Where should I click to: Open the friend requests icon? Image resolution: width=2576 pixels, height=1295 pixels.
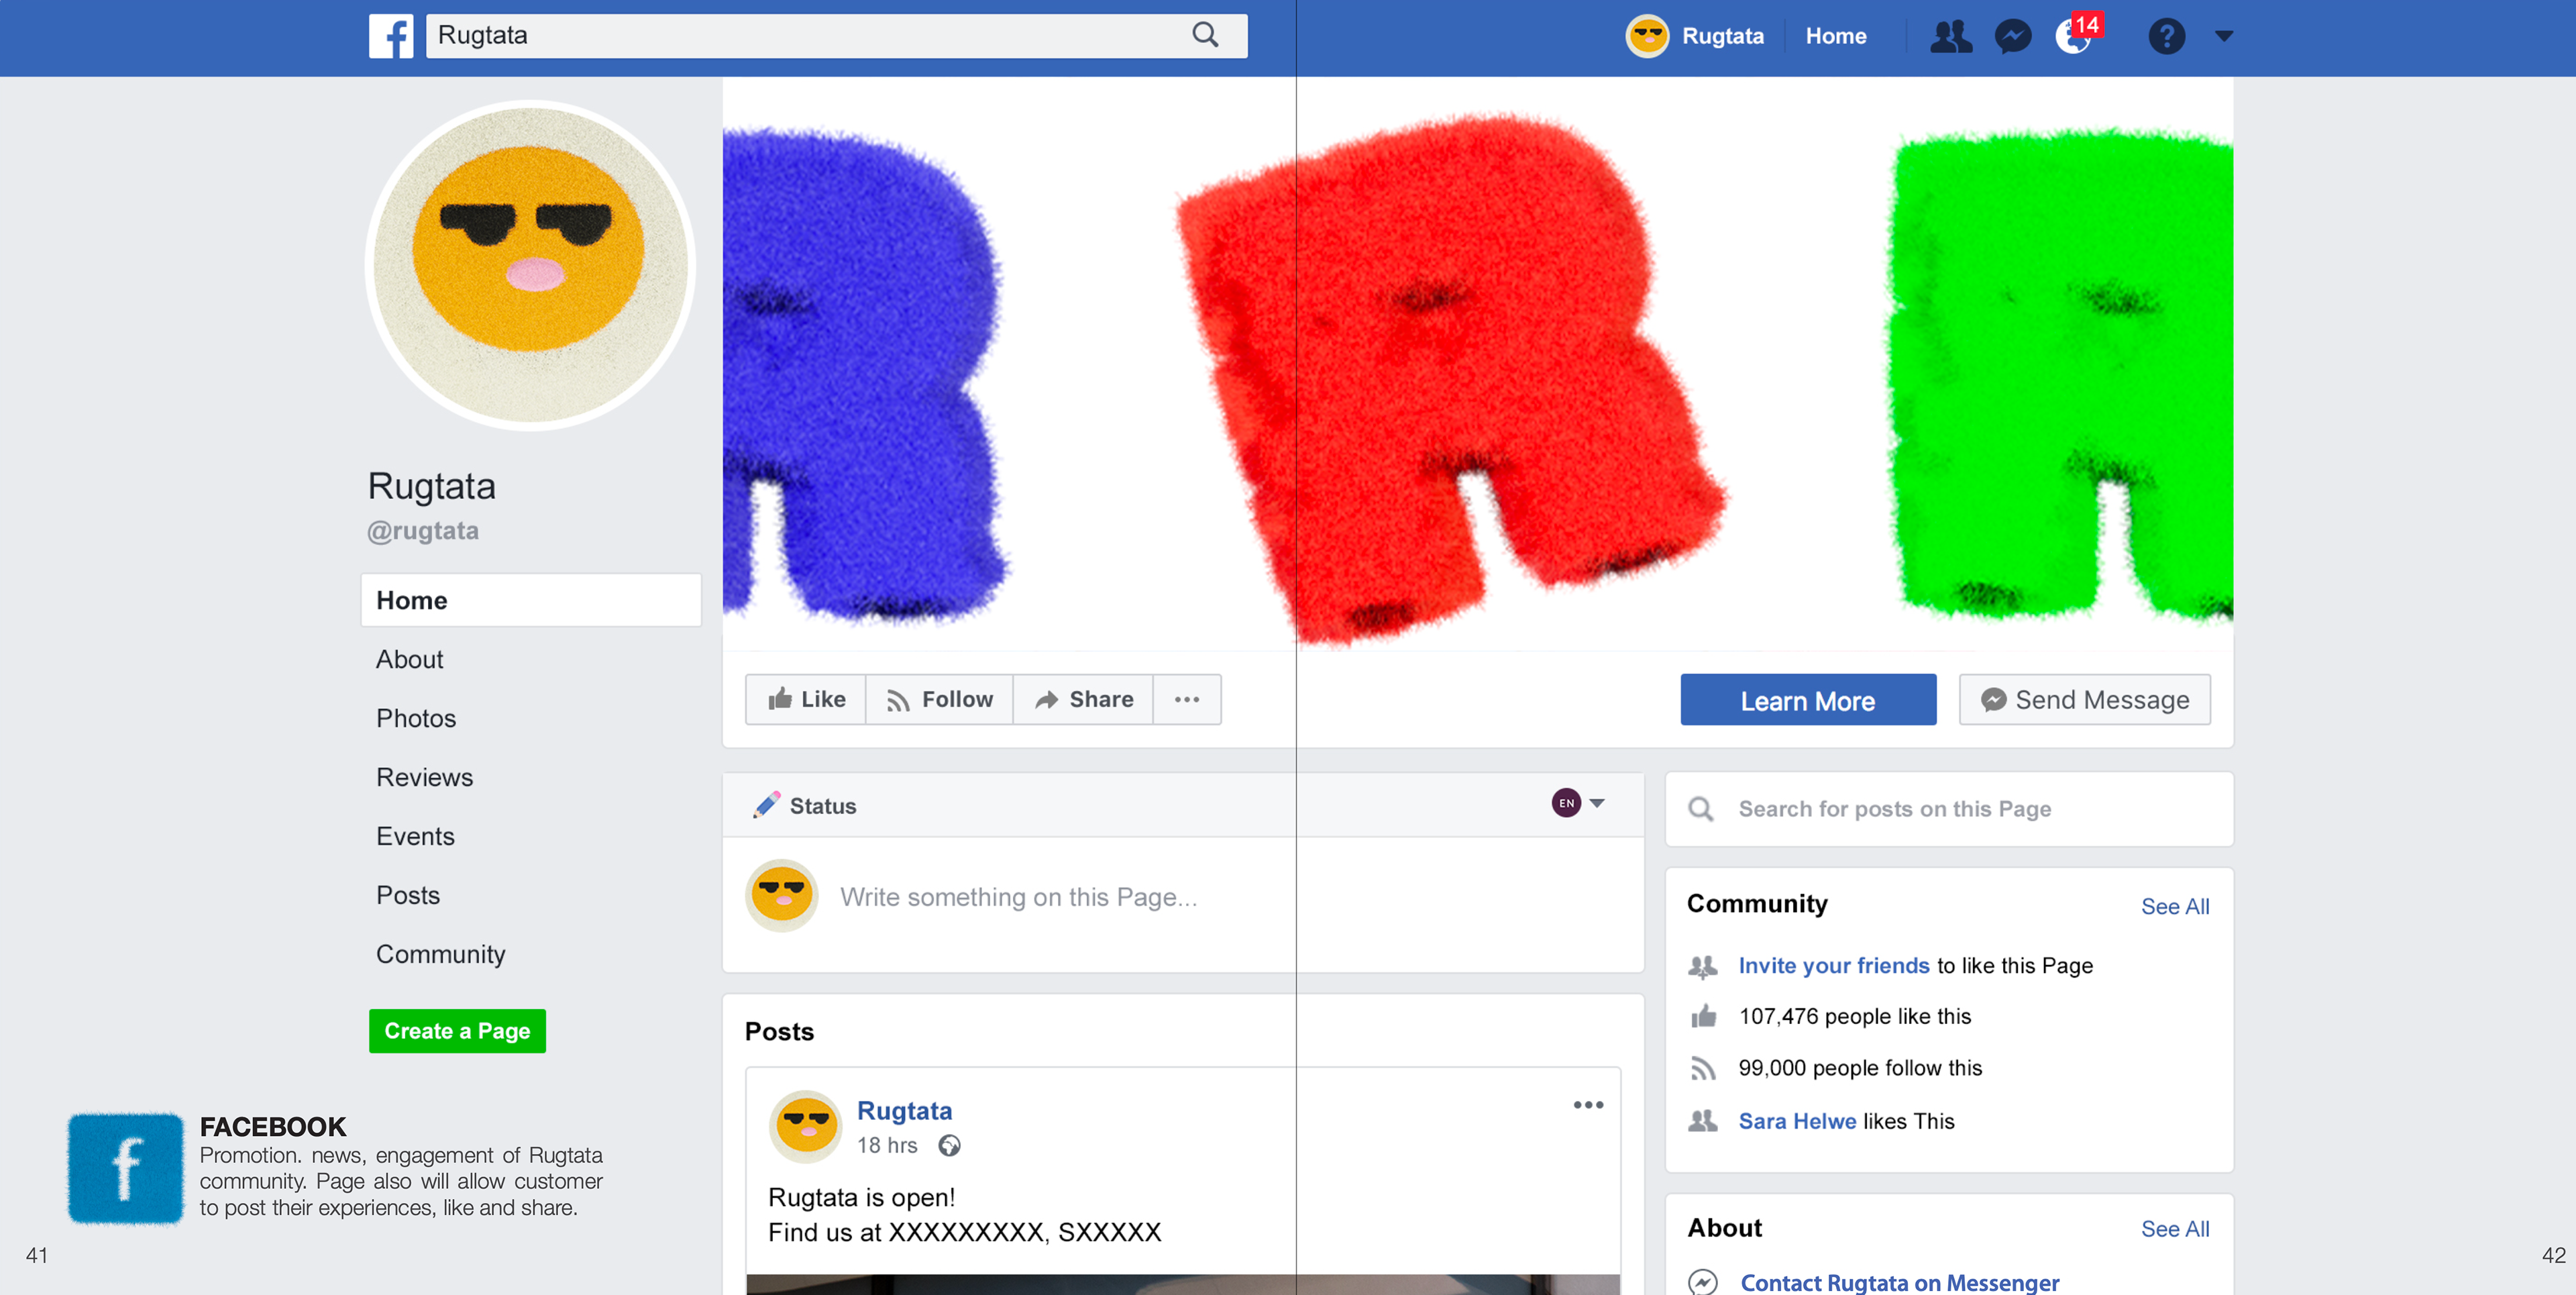(1950, 36)
